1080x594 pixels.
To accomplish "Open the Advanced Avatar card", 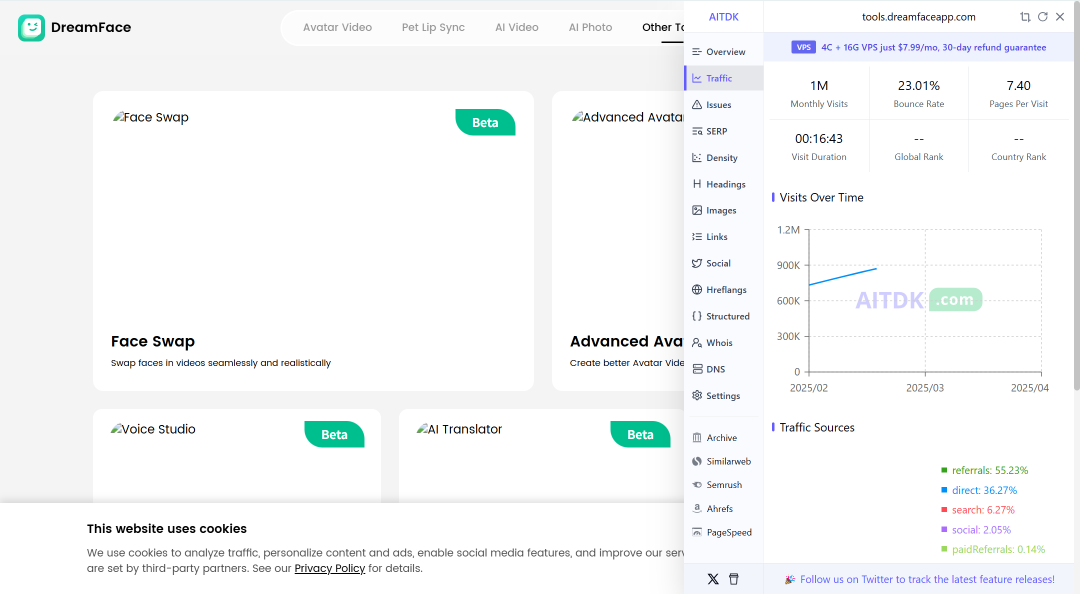I will click(x=618, y=241).
